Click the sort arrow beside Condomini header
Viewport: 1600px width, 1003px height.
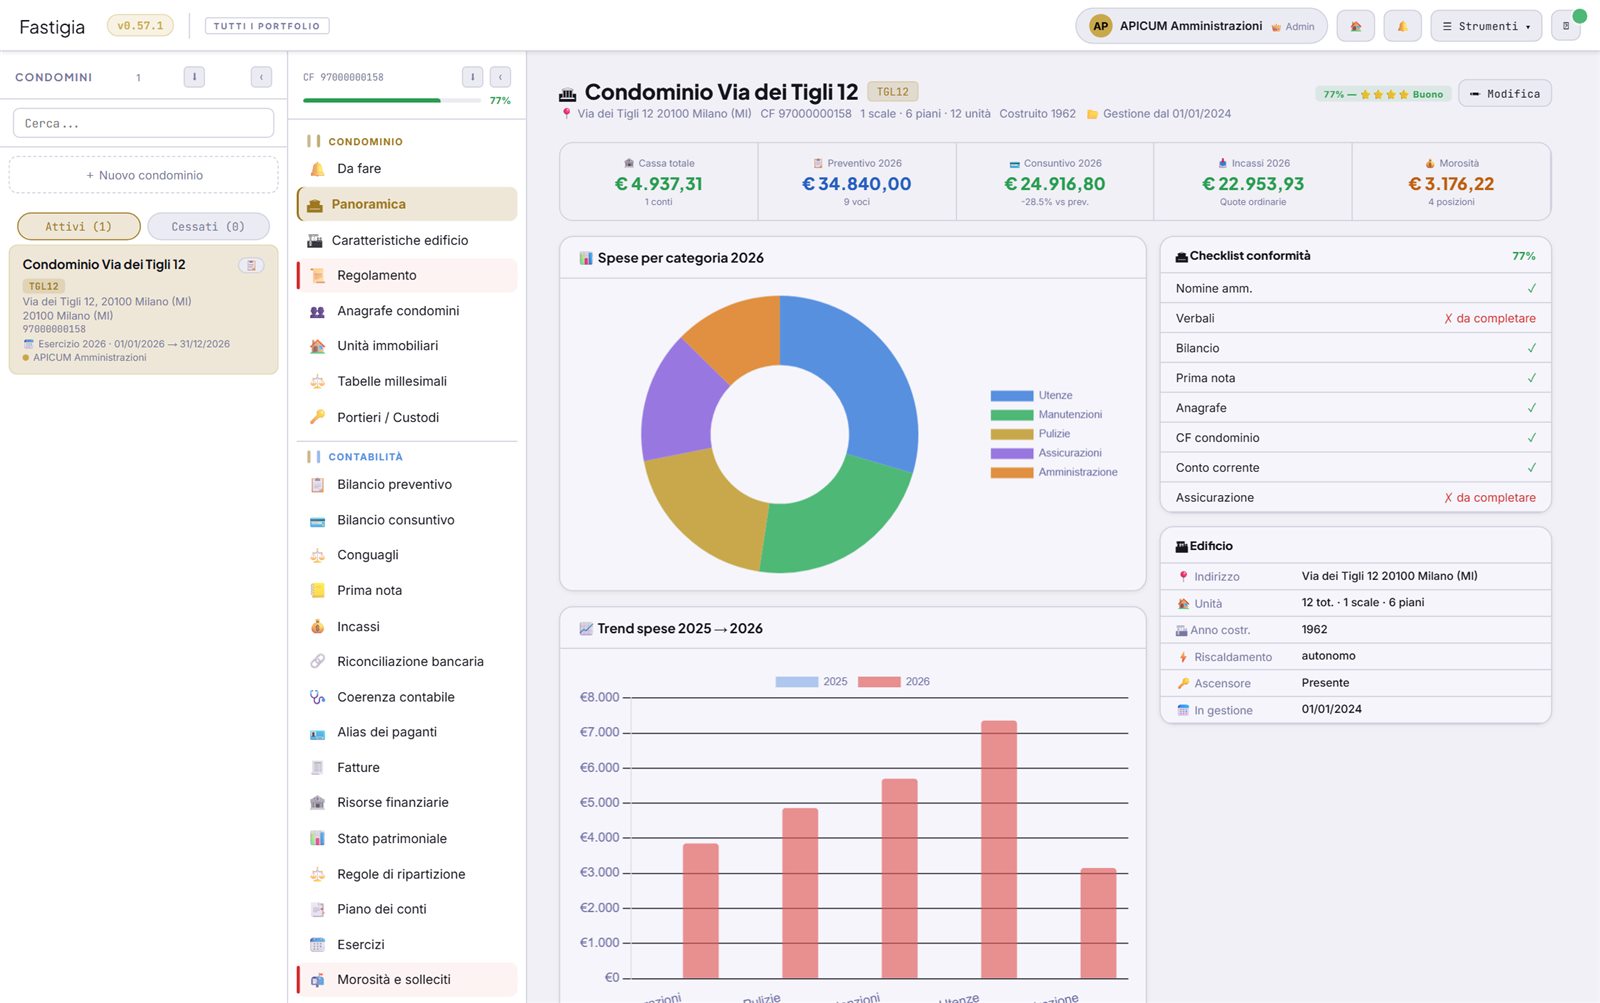194,77
